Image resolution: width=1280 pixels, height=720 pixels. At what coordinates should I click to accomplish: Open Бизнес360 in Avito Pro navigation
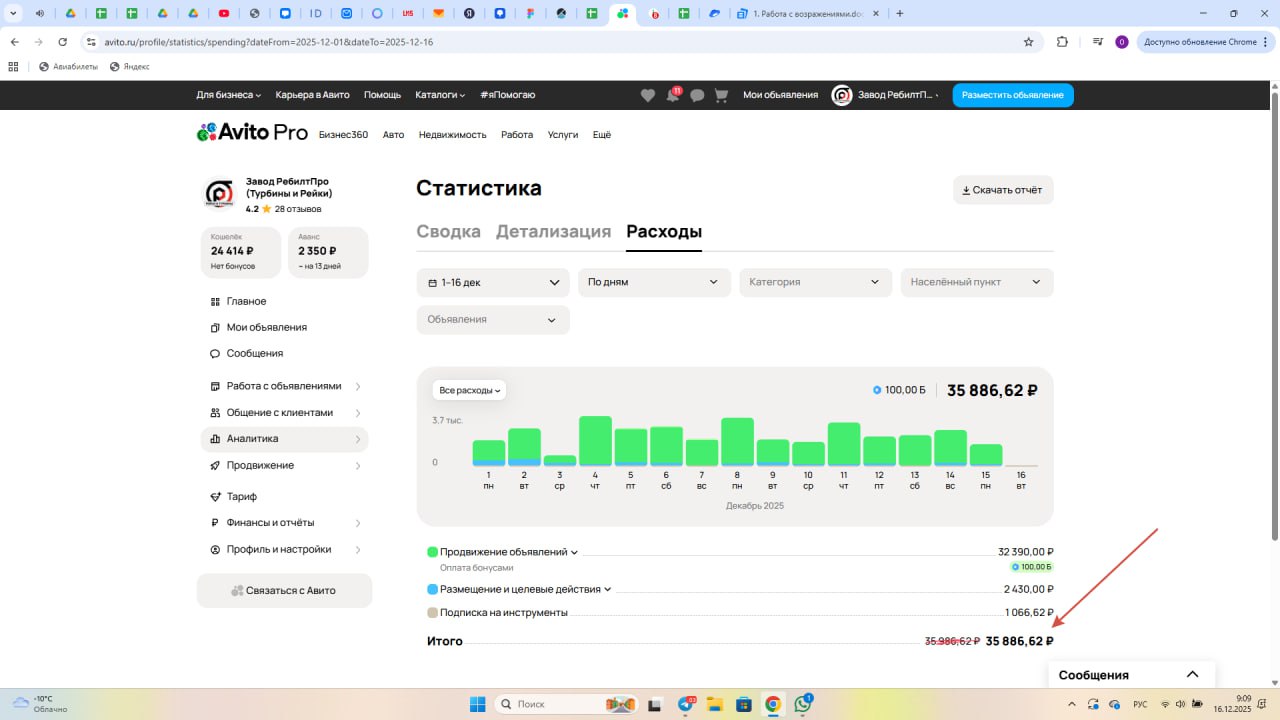(x=343, y=135)
